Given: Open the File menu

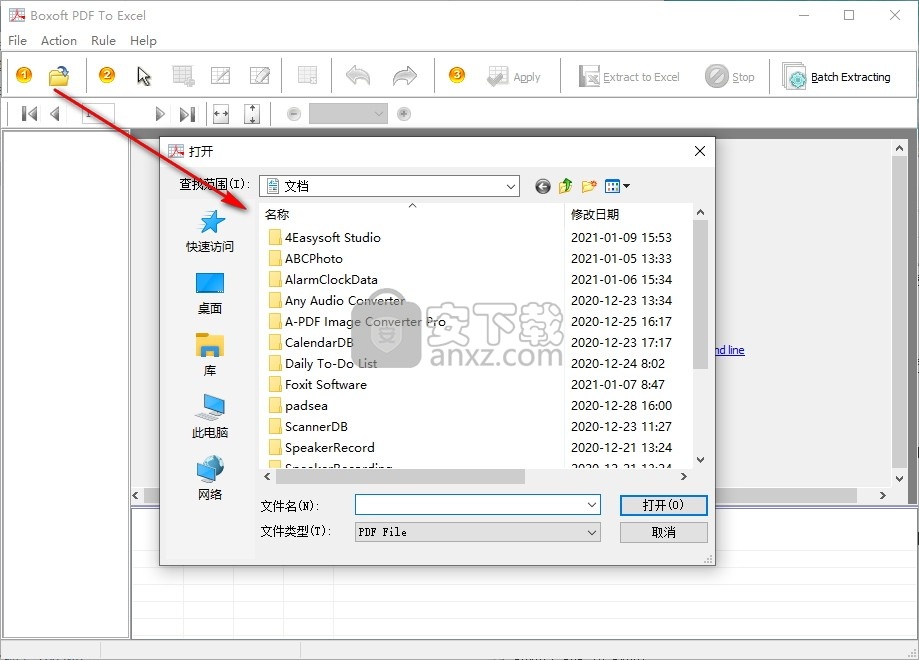Looking at the screenshot, I should click(x=18, y=40).
